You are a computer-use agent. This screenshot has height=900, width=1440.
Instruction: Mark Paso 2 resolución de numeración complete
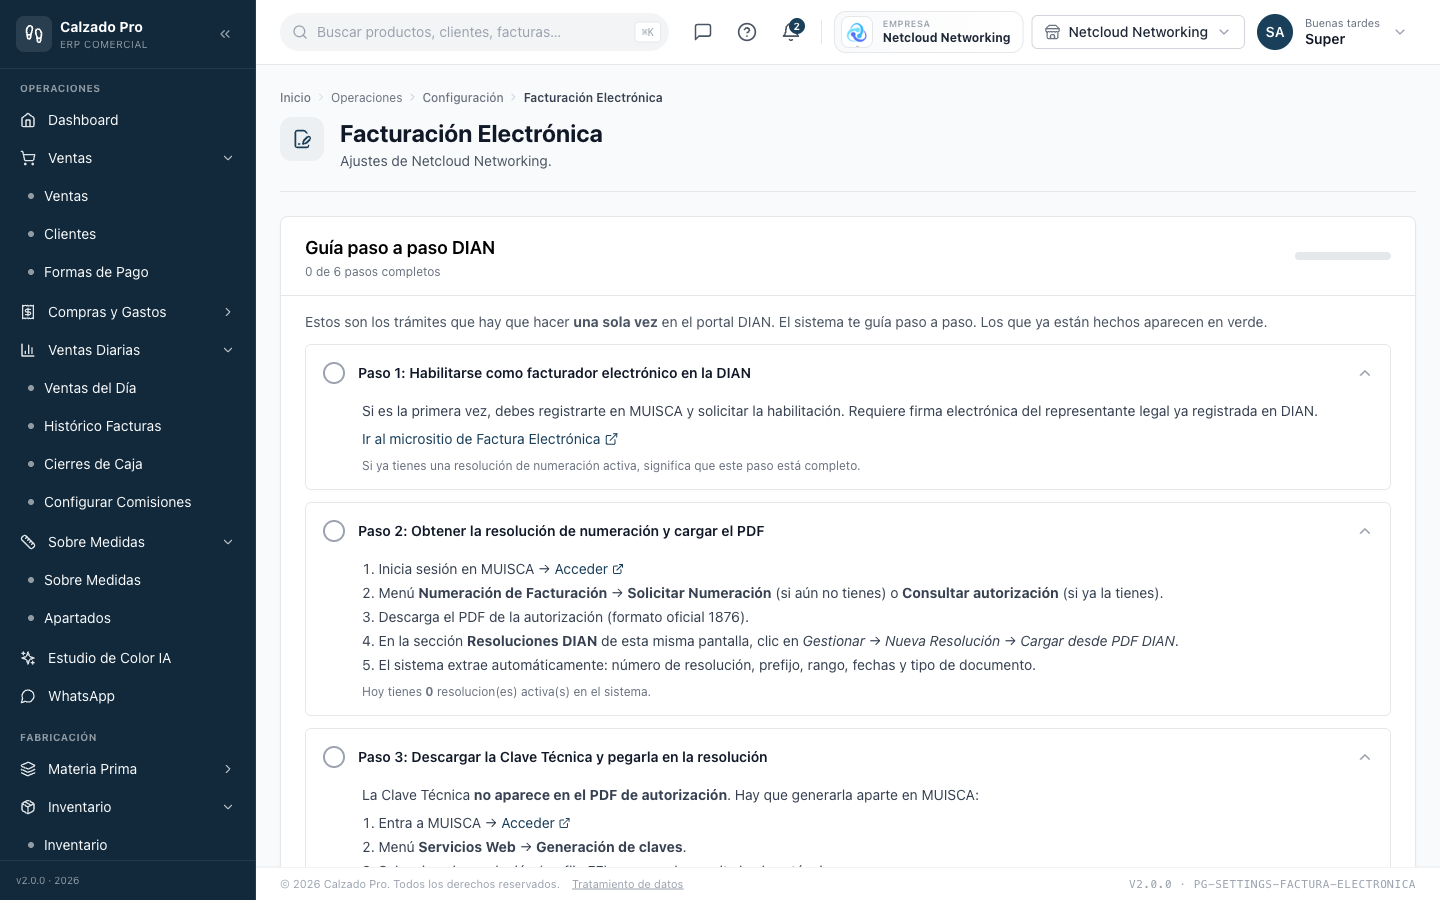pyautogui.click(x=334, y=531)
